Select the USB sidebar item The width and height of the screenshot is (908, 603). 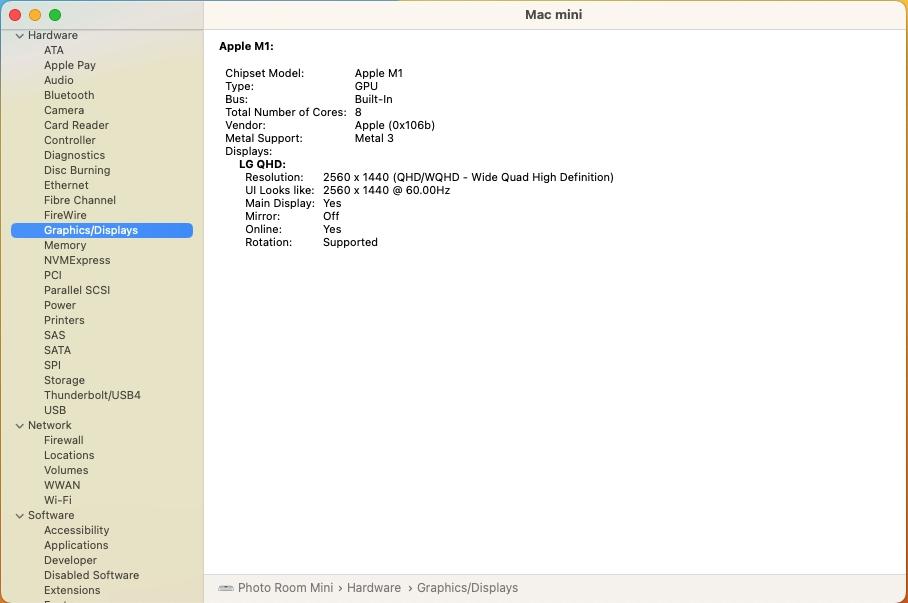[x=55, y=410]
